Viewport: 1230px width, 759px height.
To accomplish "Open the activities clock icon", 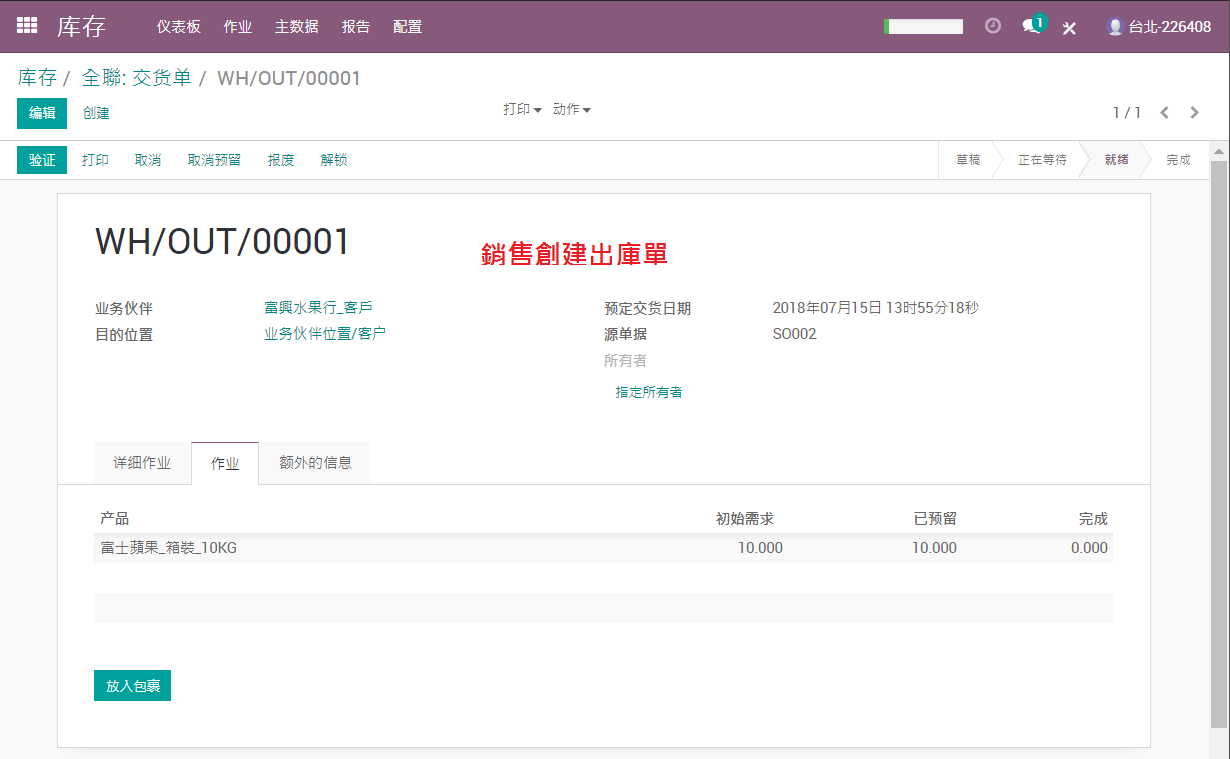I will [993, 26].
